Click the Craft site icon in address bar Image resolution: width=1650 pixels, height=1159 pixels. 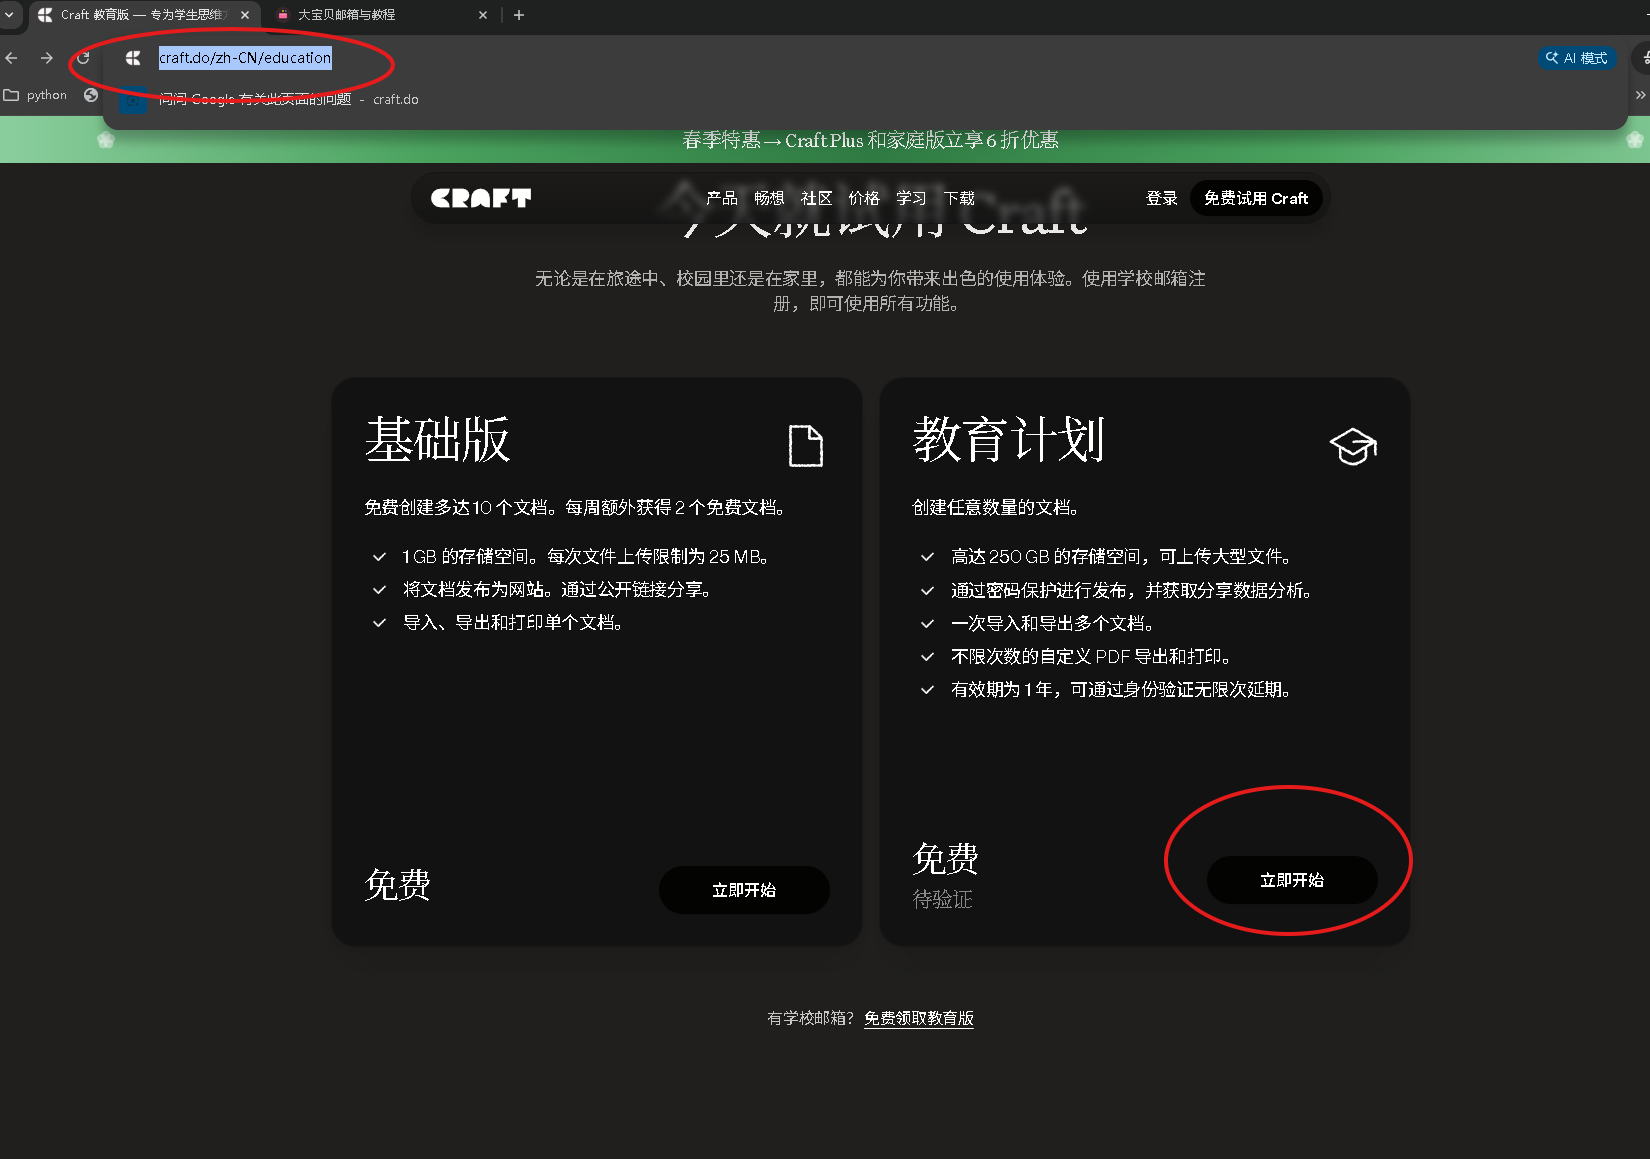[133, 58]
